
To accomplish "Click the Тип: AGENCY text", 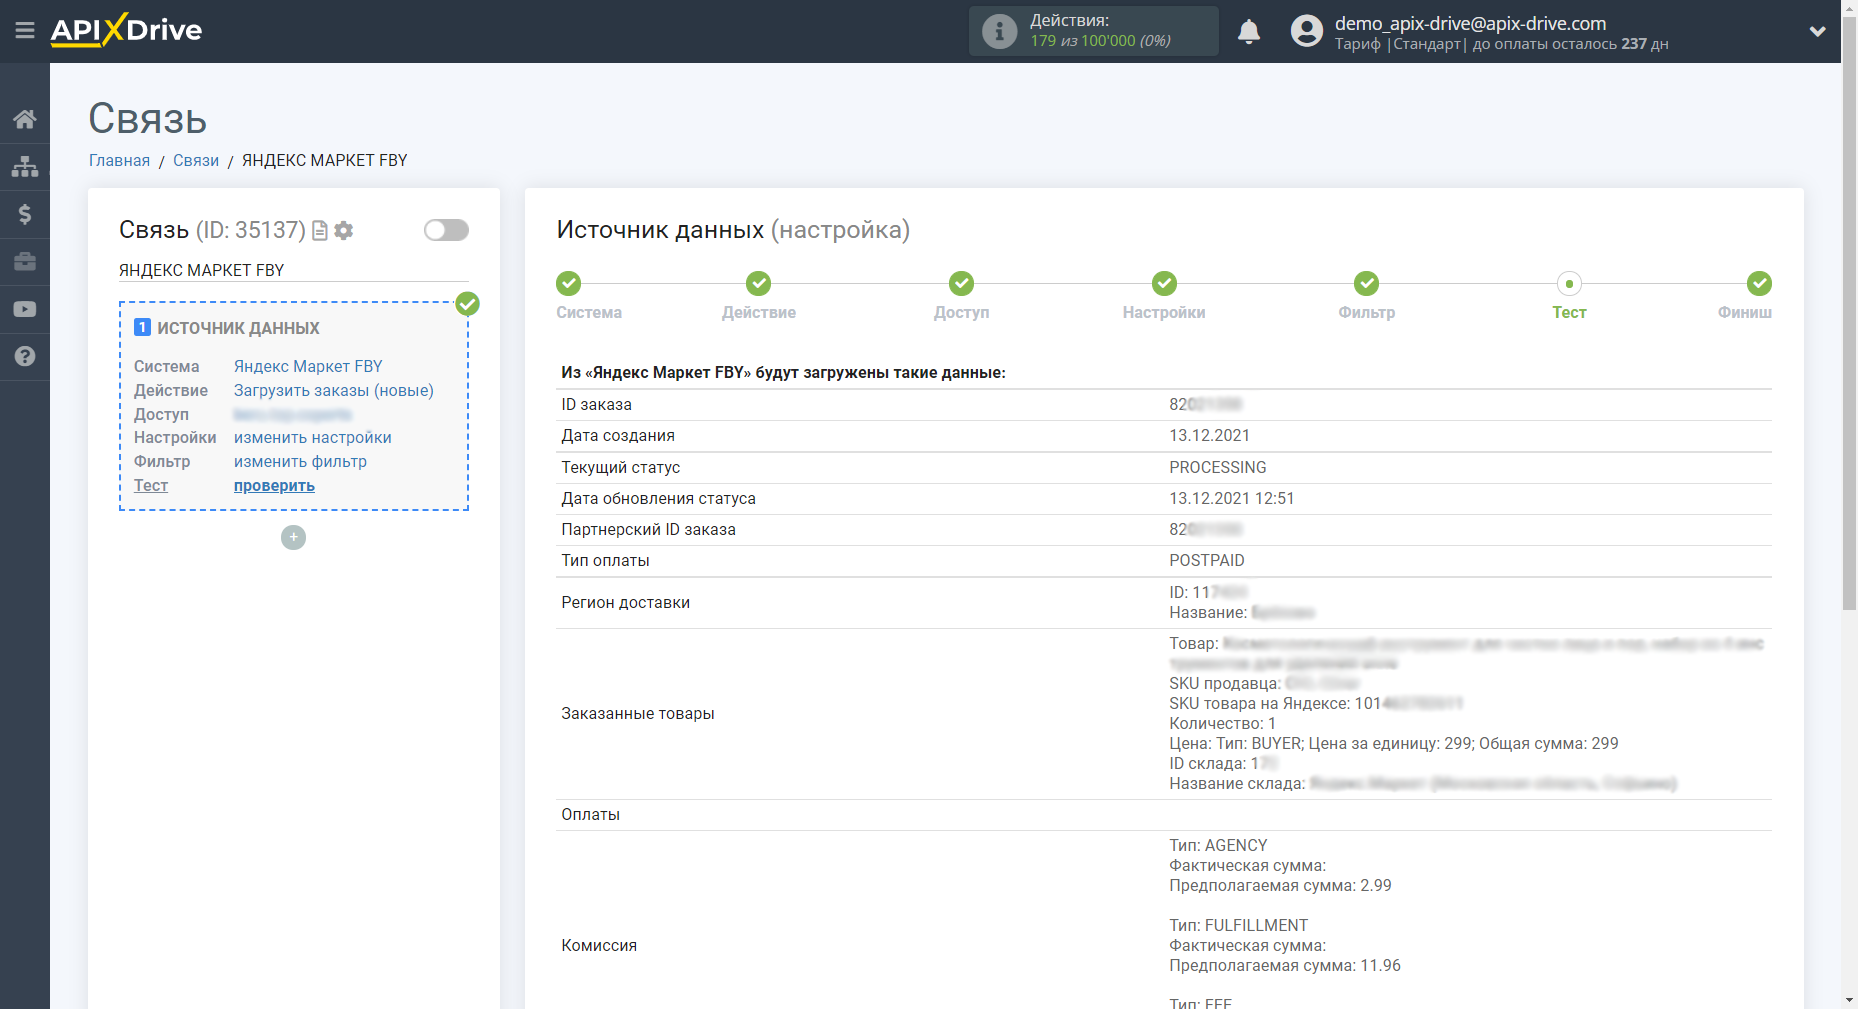I will pos(1218,845).
